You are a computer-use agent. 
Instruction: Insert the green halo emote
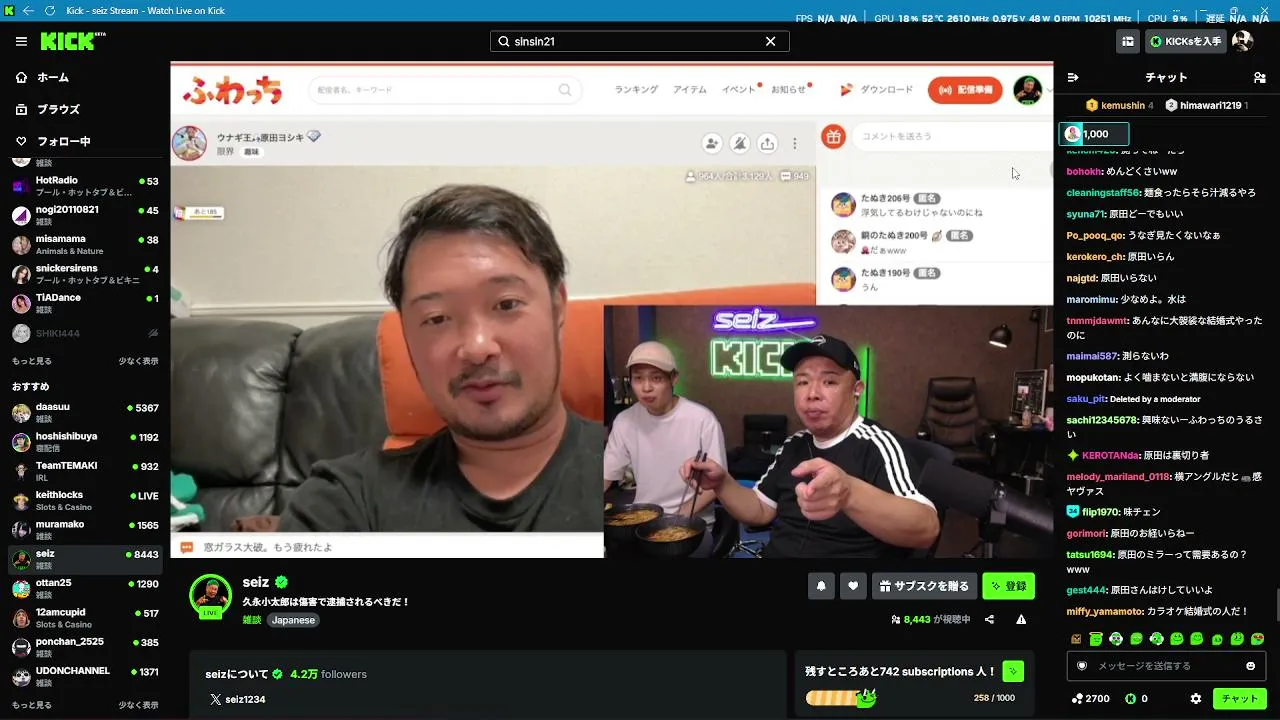coord(1096,639)
